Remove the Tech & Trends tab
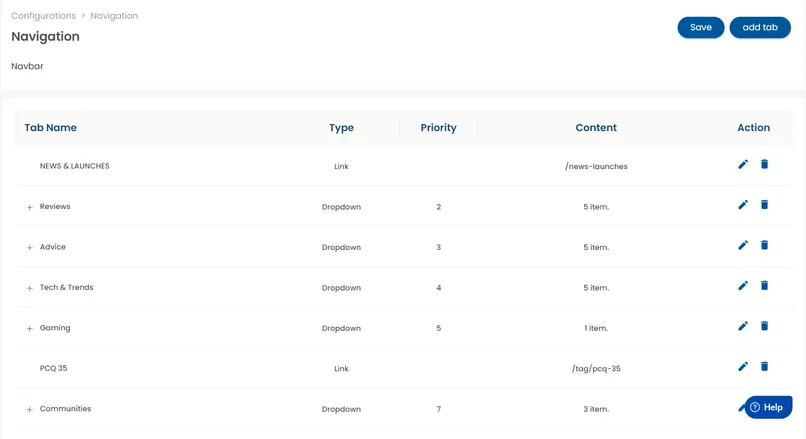 coord(764,286)
